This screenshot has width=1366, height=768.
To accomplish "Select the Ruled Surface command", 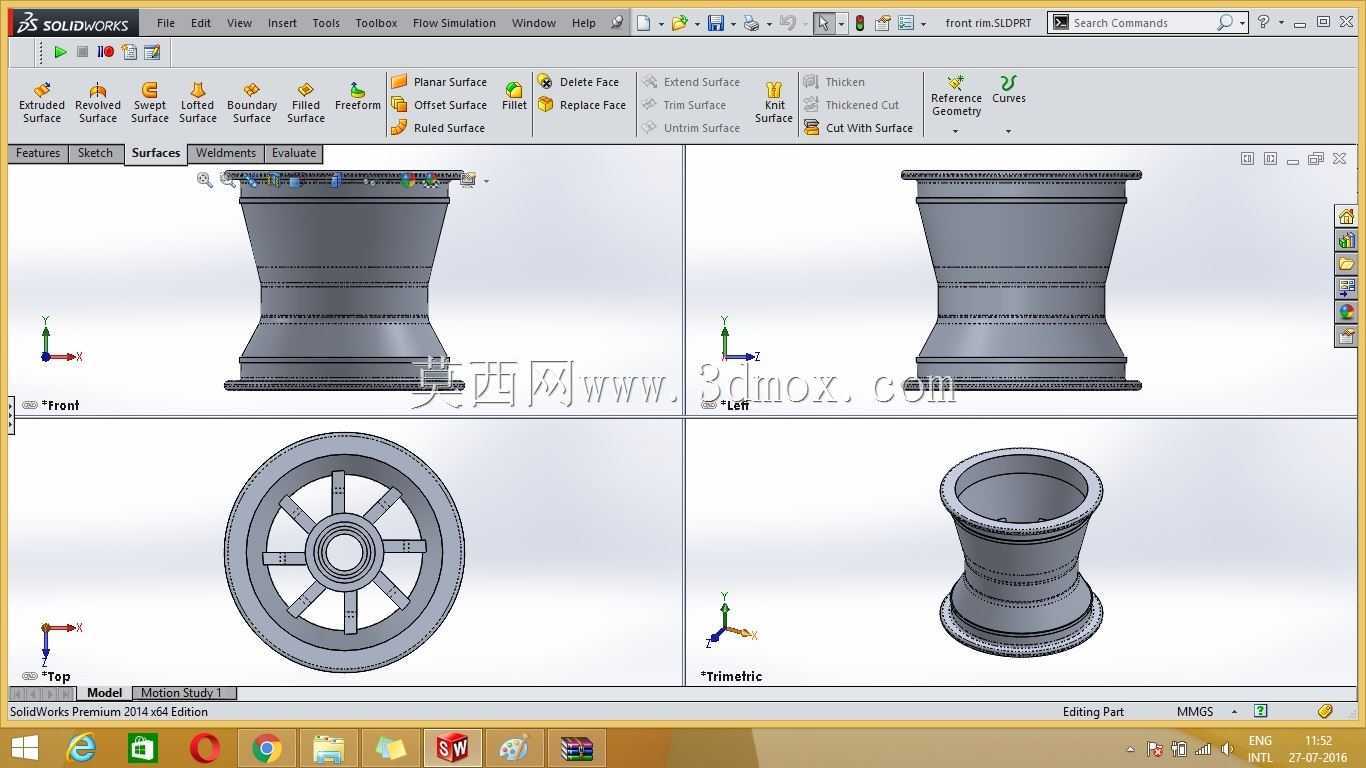I will (x=438, y=128).
